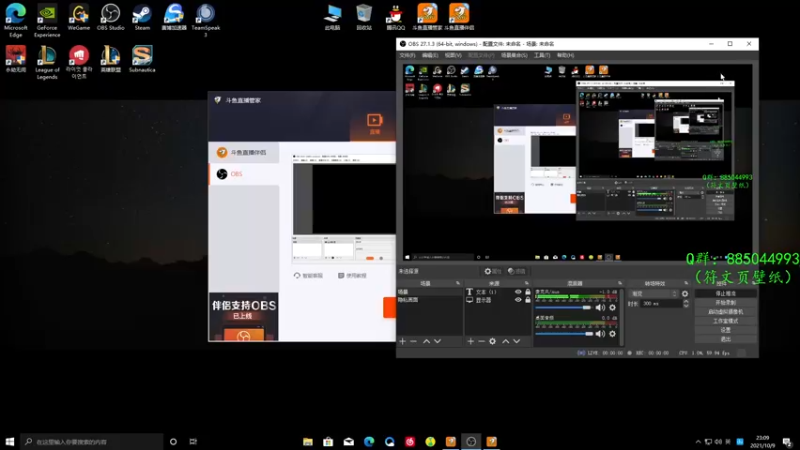
Task: Open the File menu in OBS
Action: [x=407, y=55]
